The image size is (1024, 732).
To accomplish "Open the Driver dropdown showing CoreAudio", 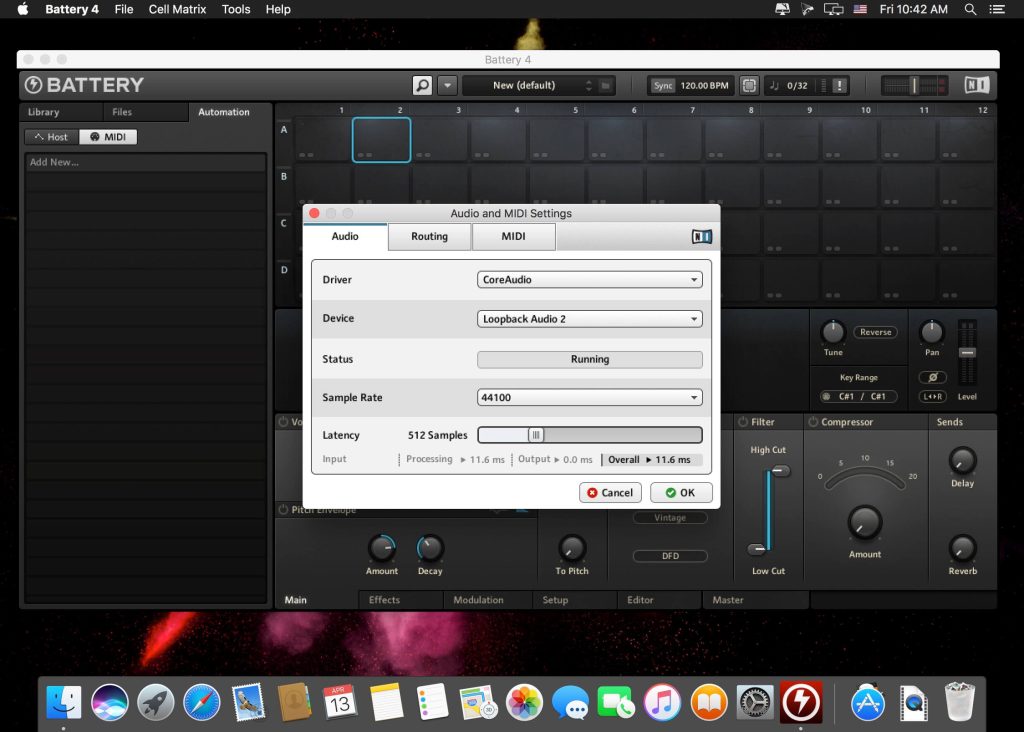I will [589, 280].
